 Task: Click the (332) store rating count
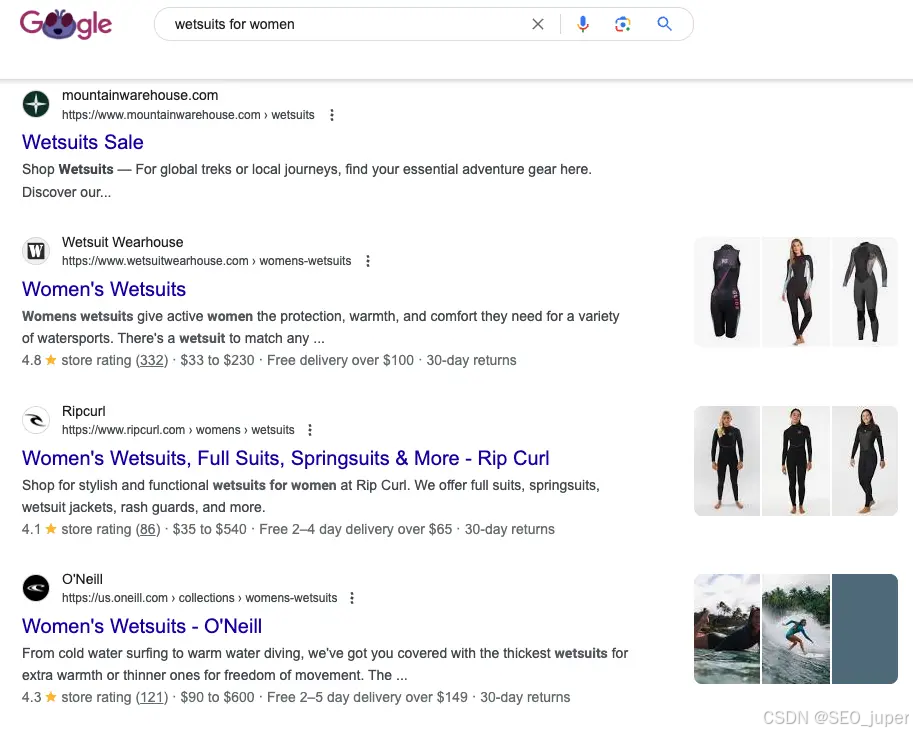tap(151, 360)
